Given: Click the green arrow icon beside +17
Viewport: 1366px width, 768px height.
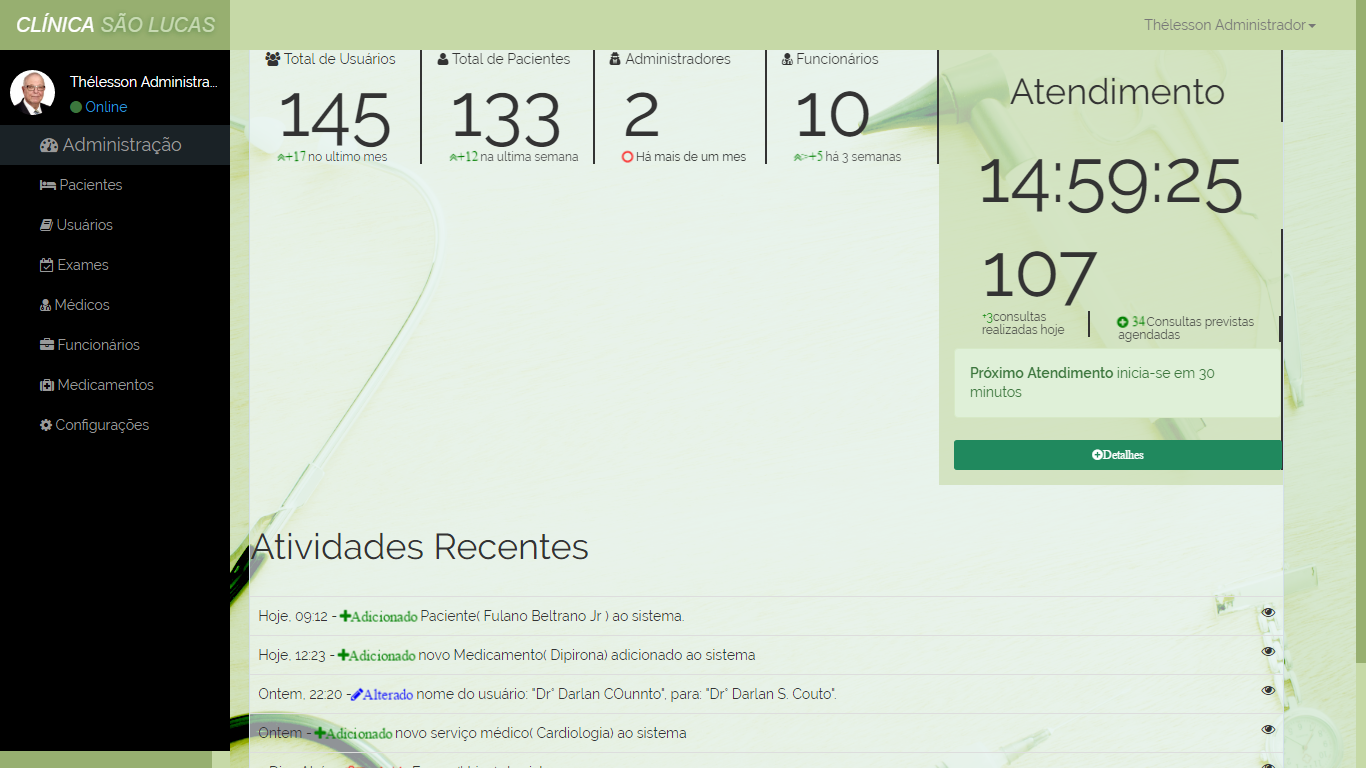Looking at the screenshot, I should click(282, 157).
